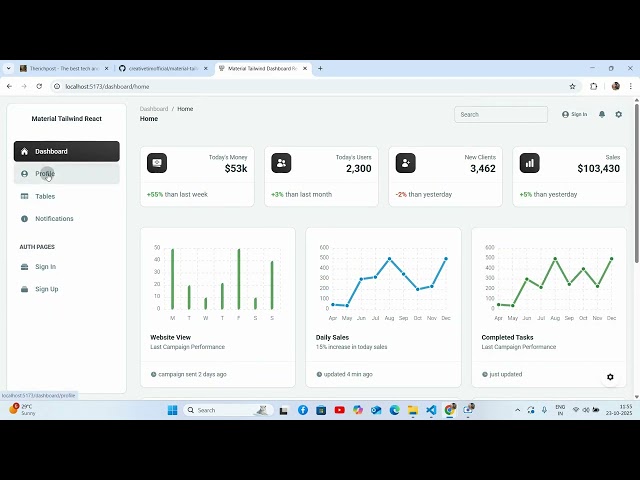Screen dimensions: 640x480
Task: Open Sign In under Auth Pages
Action: 67,267
